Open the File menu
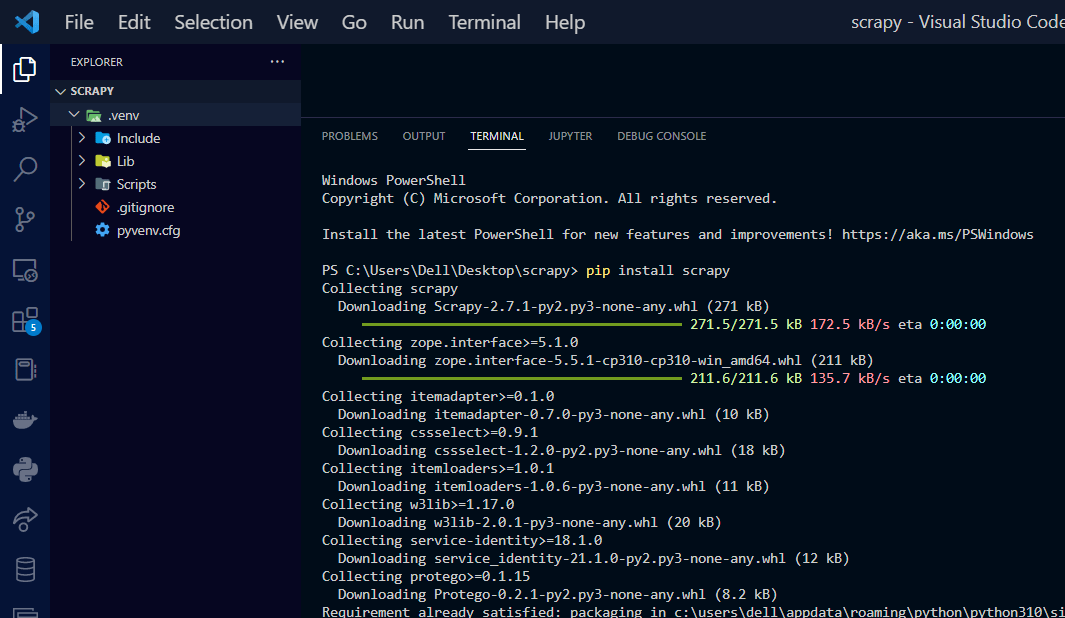Image resolution: width=1065 pixels, height=618 pixels. (79, 22)
